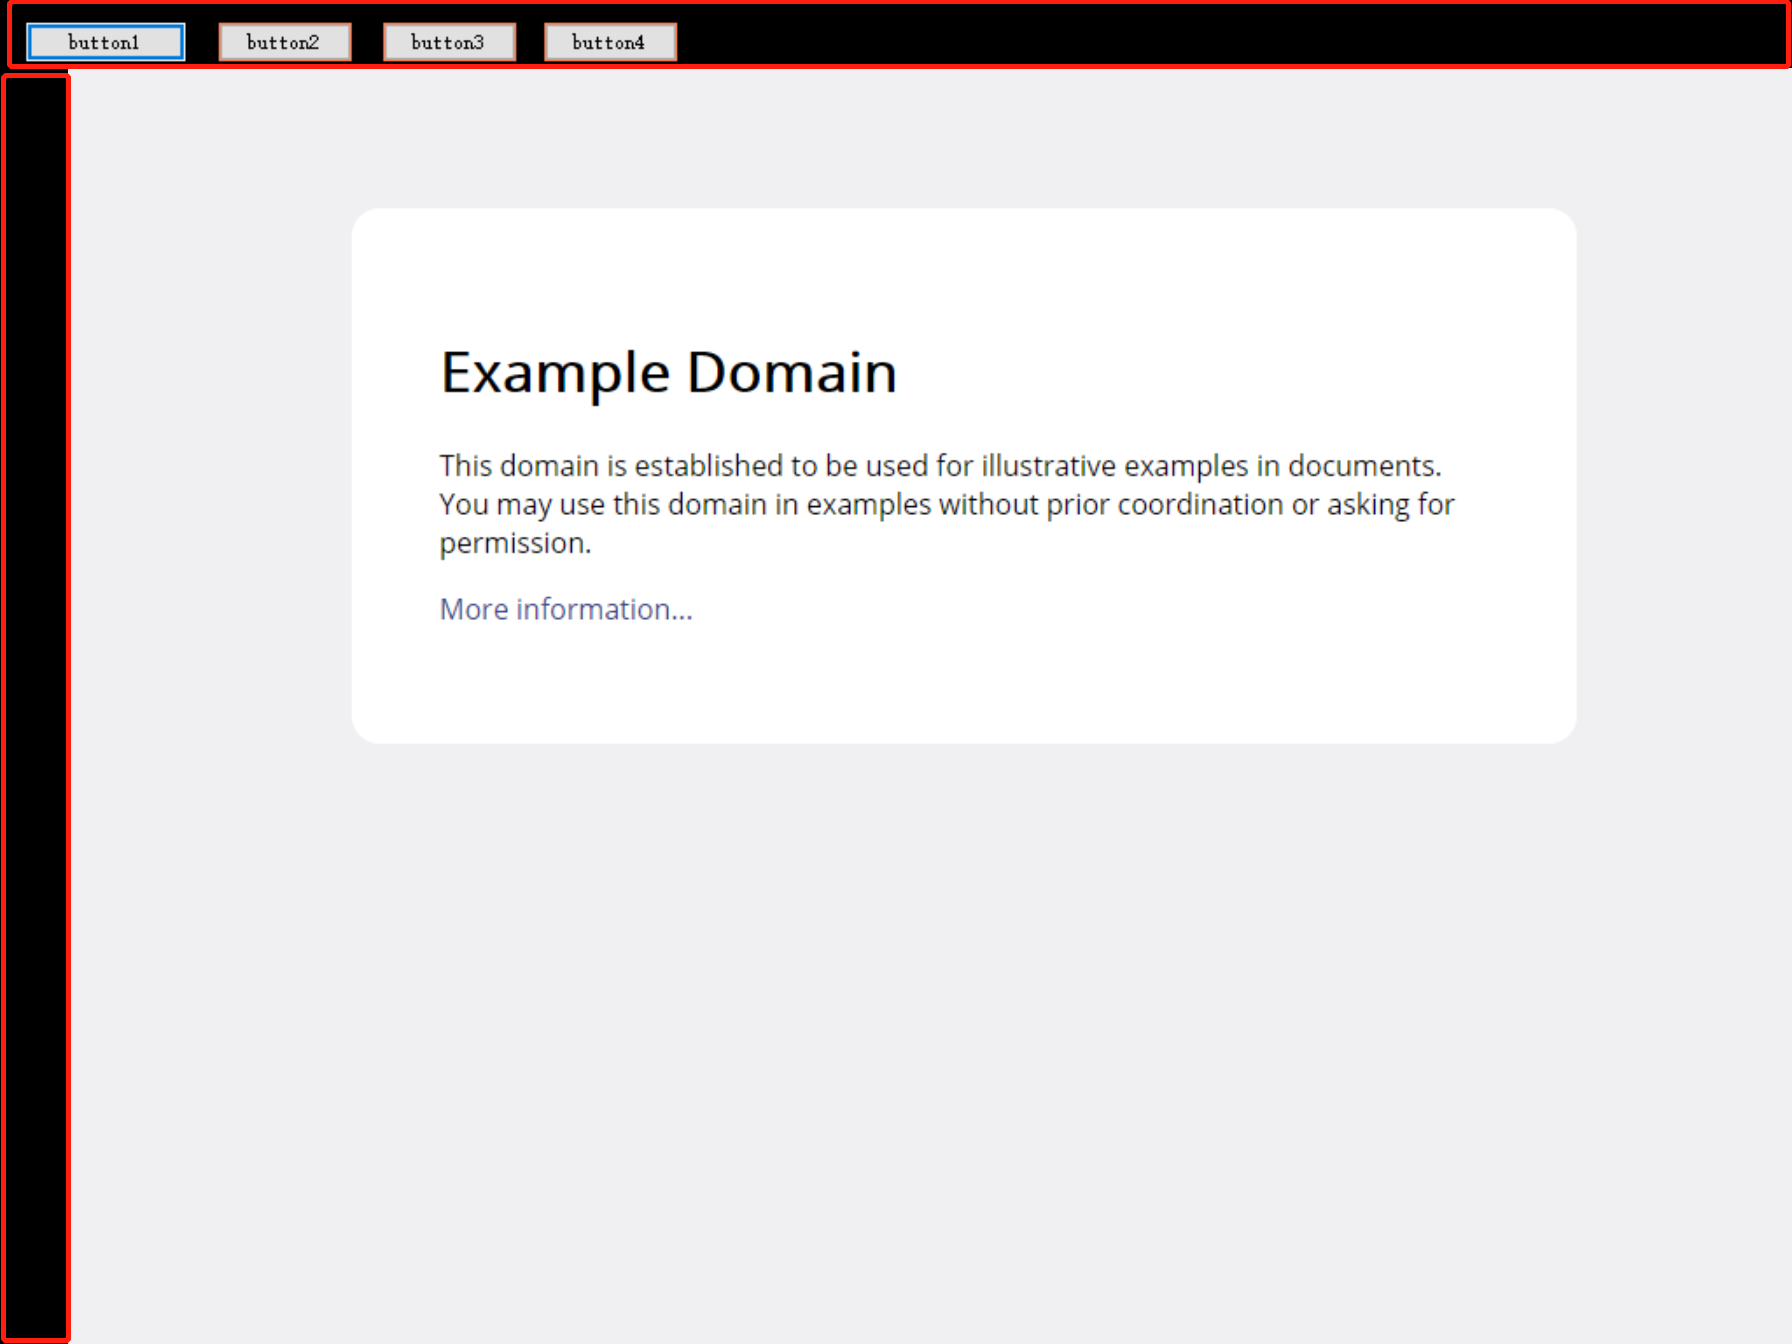Activate the button3 button
The image size is (1792, 1344).
click(x=449, y=42)
